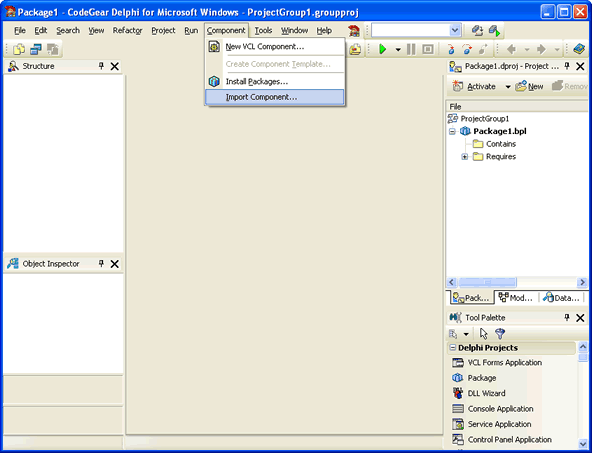This screenshot has height=453, width=592.
Task: Toggle the Tool Palette pin
Action: coord(567,317)
